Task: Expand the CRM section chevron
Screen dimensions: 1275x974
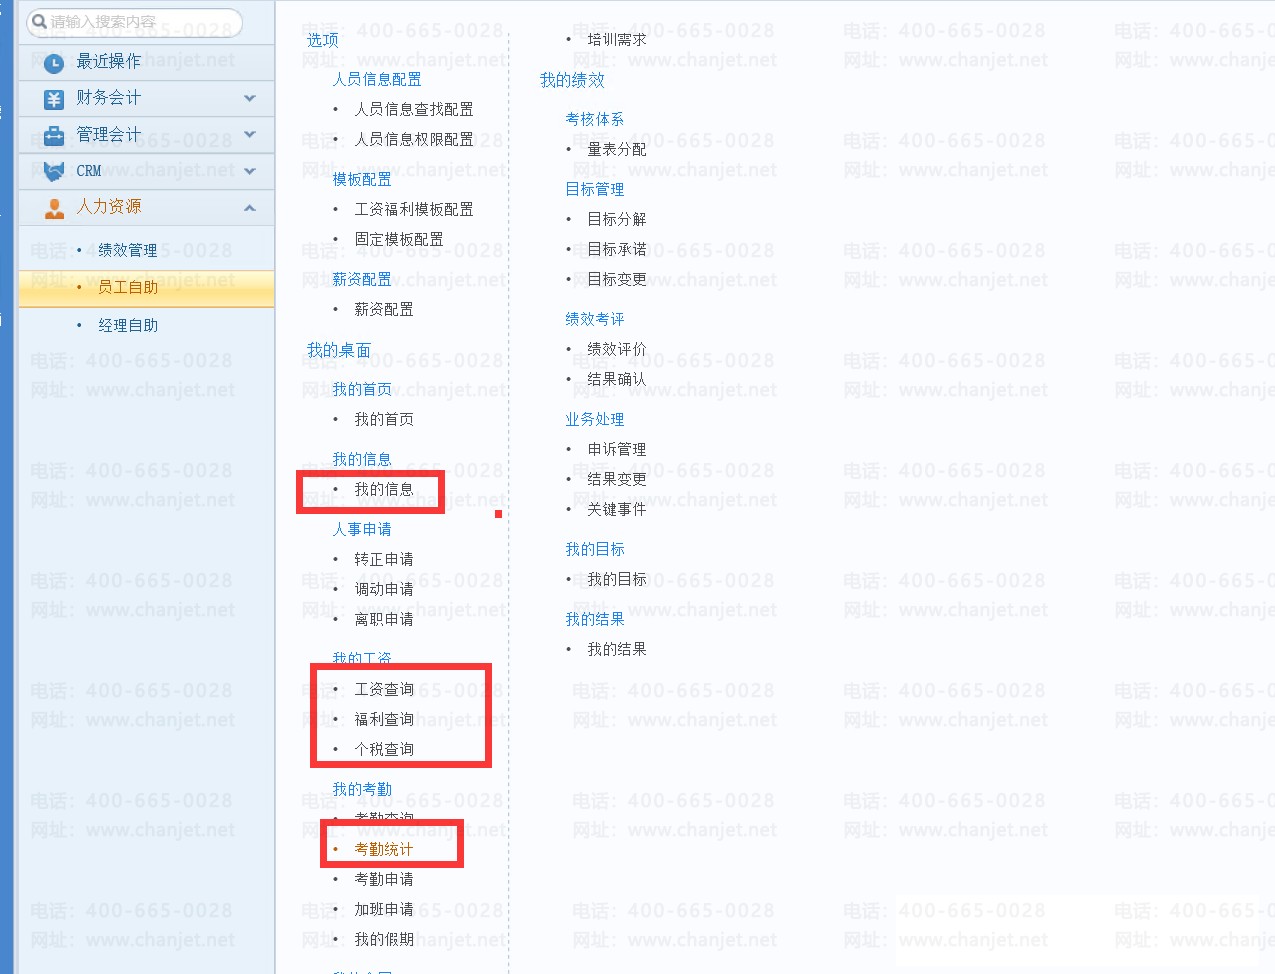Action: pyautogui.click(x=250, y=171)
